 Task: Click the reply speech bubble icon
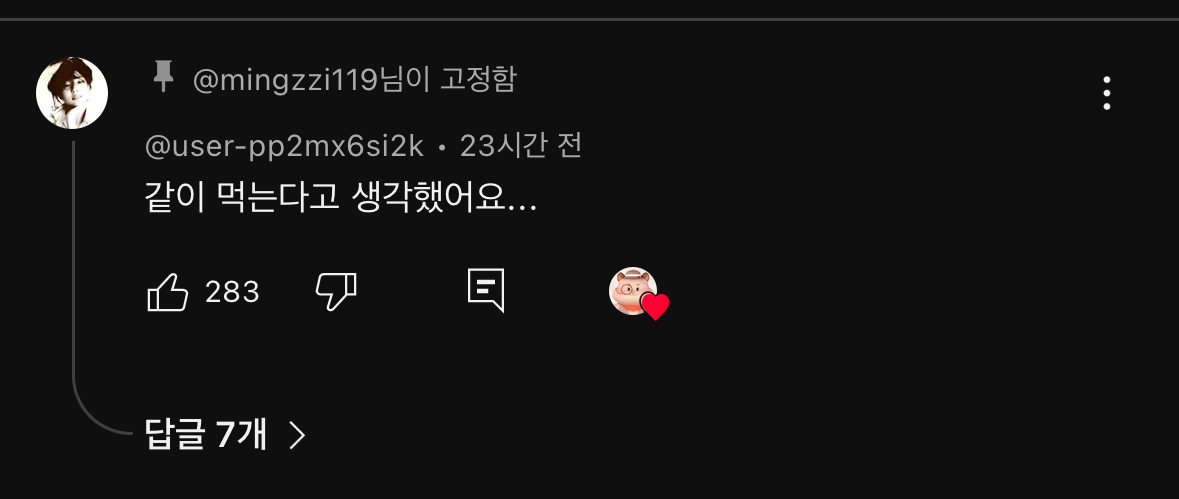486,291
